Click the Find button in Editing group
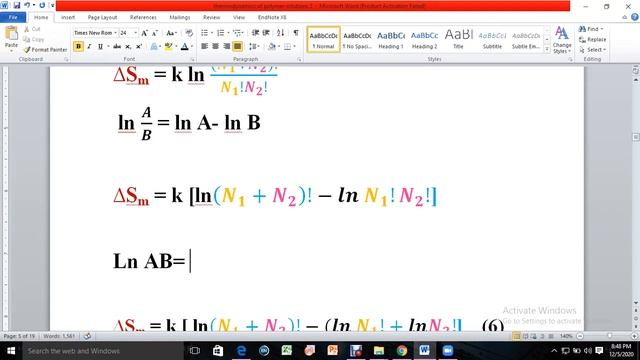The width and height of the screenshot is (640, 360). [x=591, y=29]
